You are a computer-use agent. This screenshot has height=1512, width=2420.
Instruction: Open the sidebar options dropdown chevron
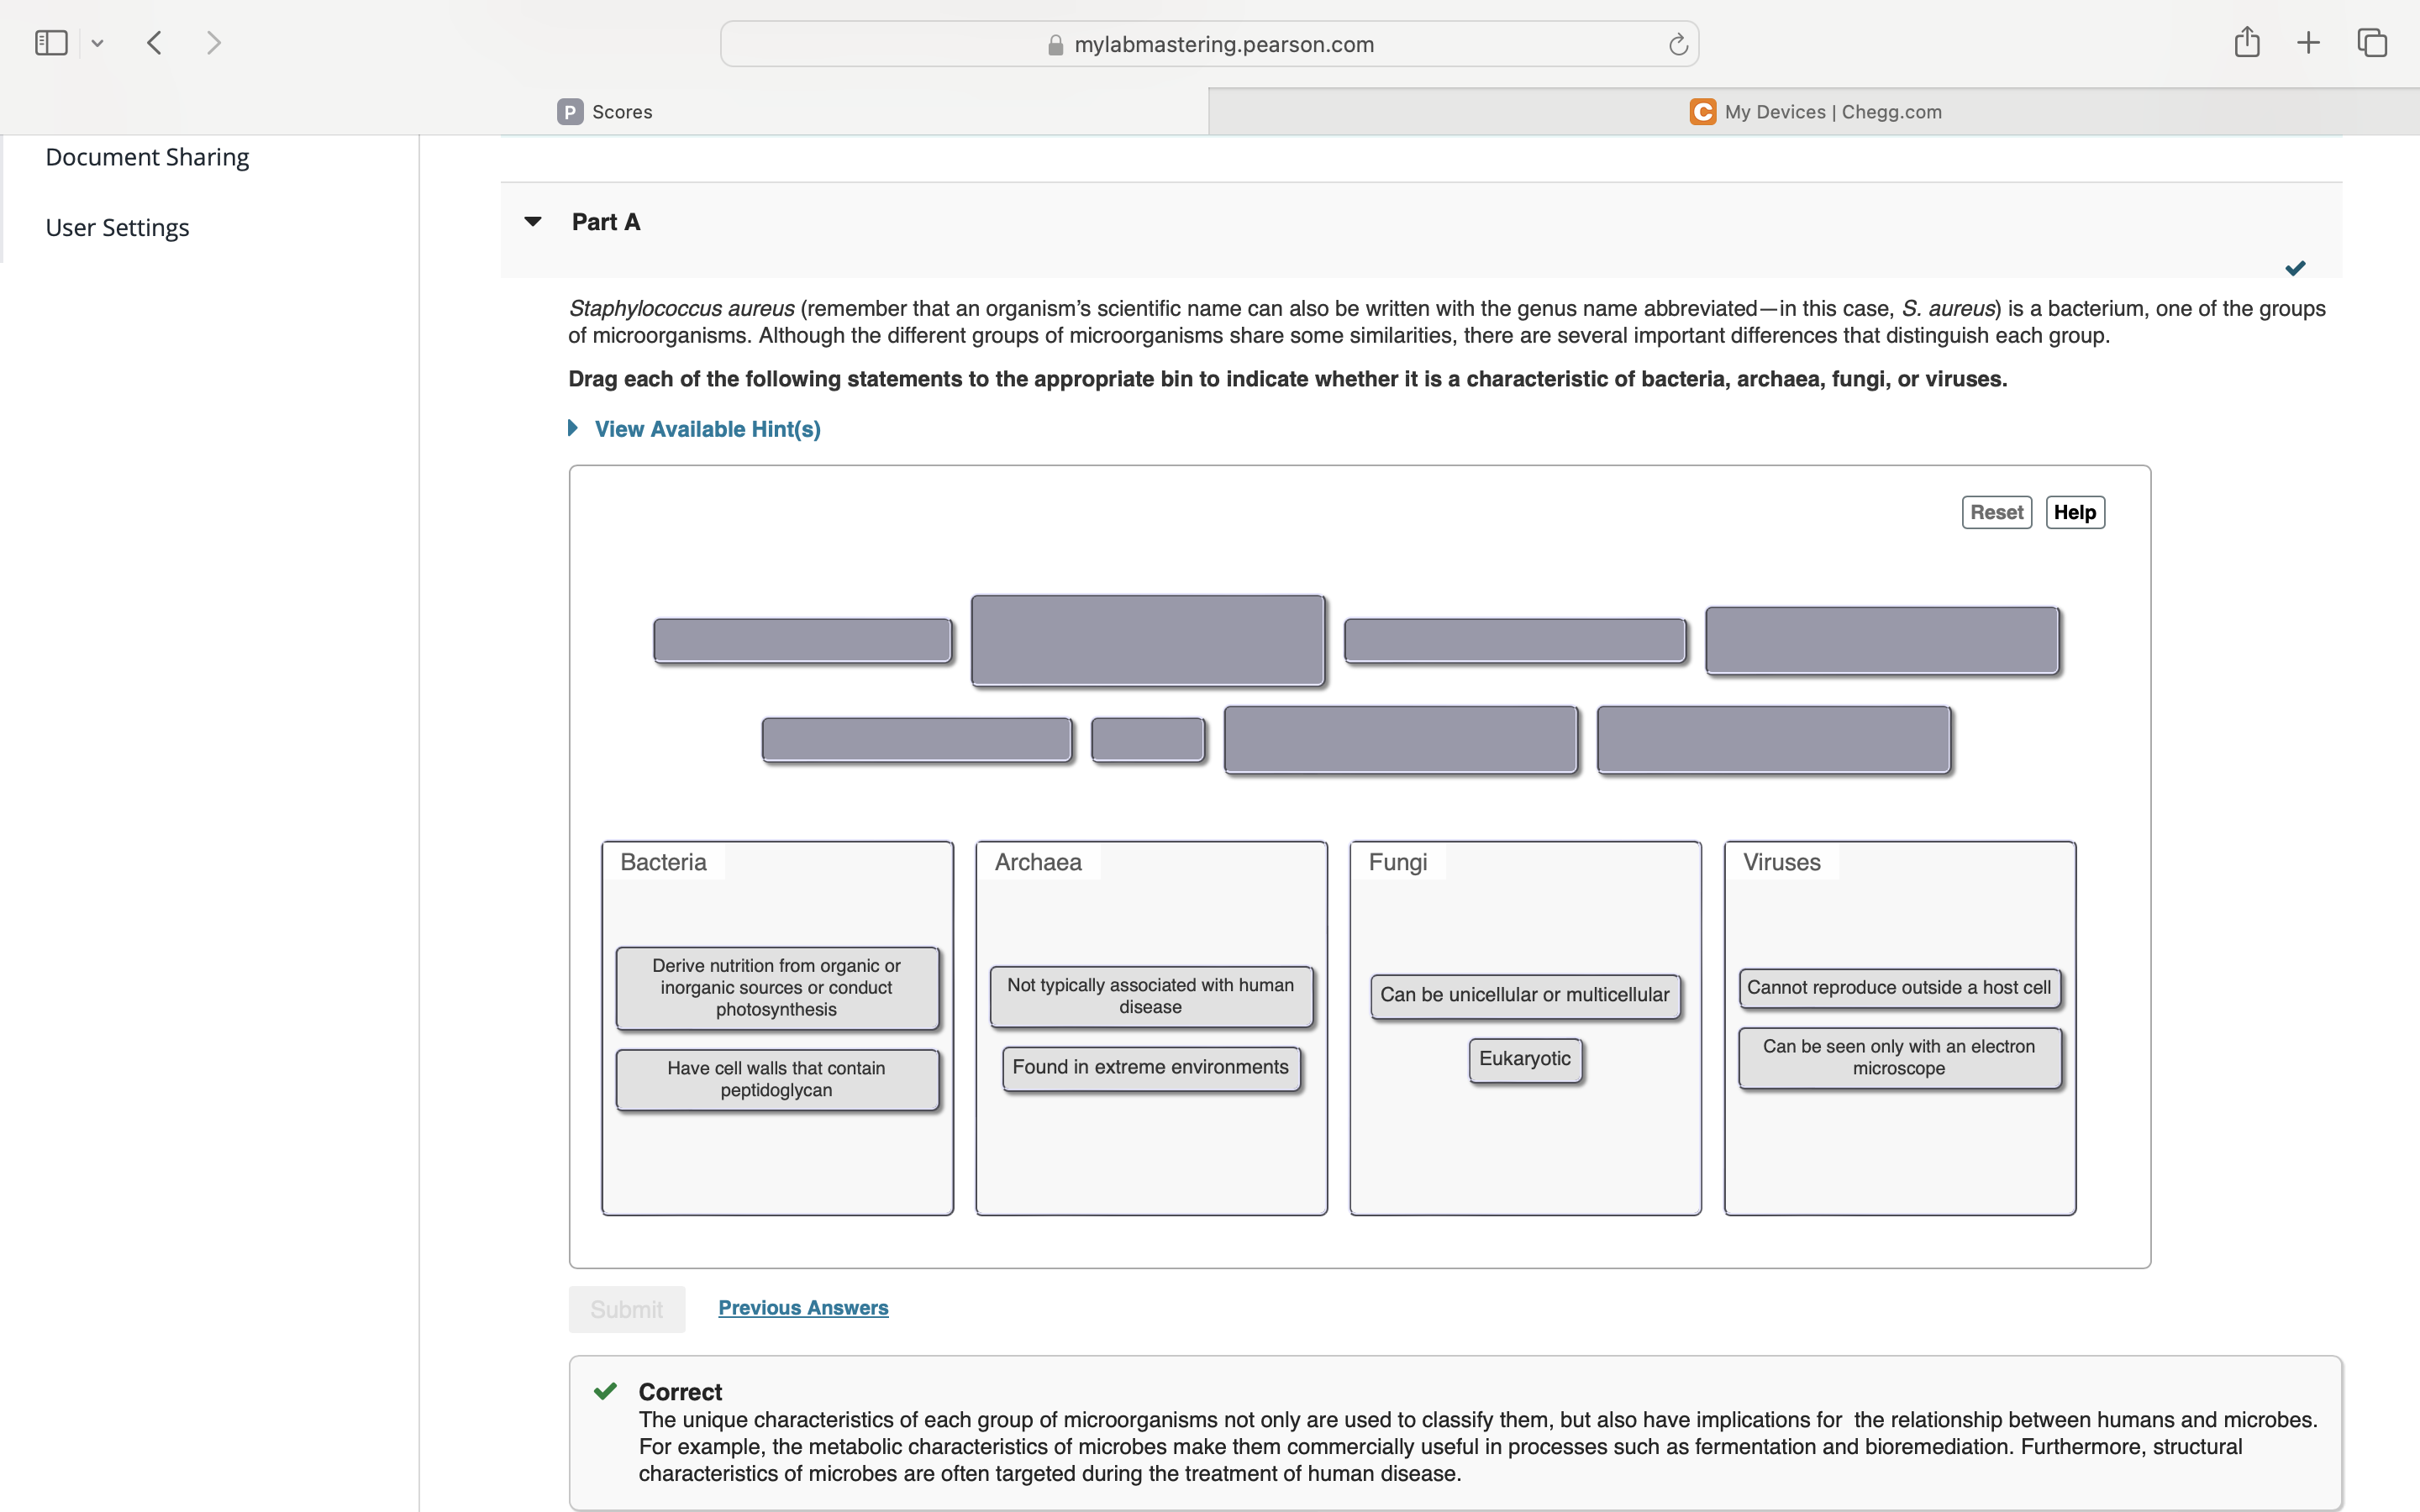pyautogui.click(x=97, y=43)
